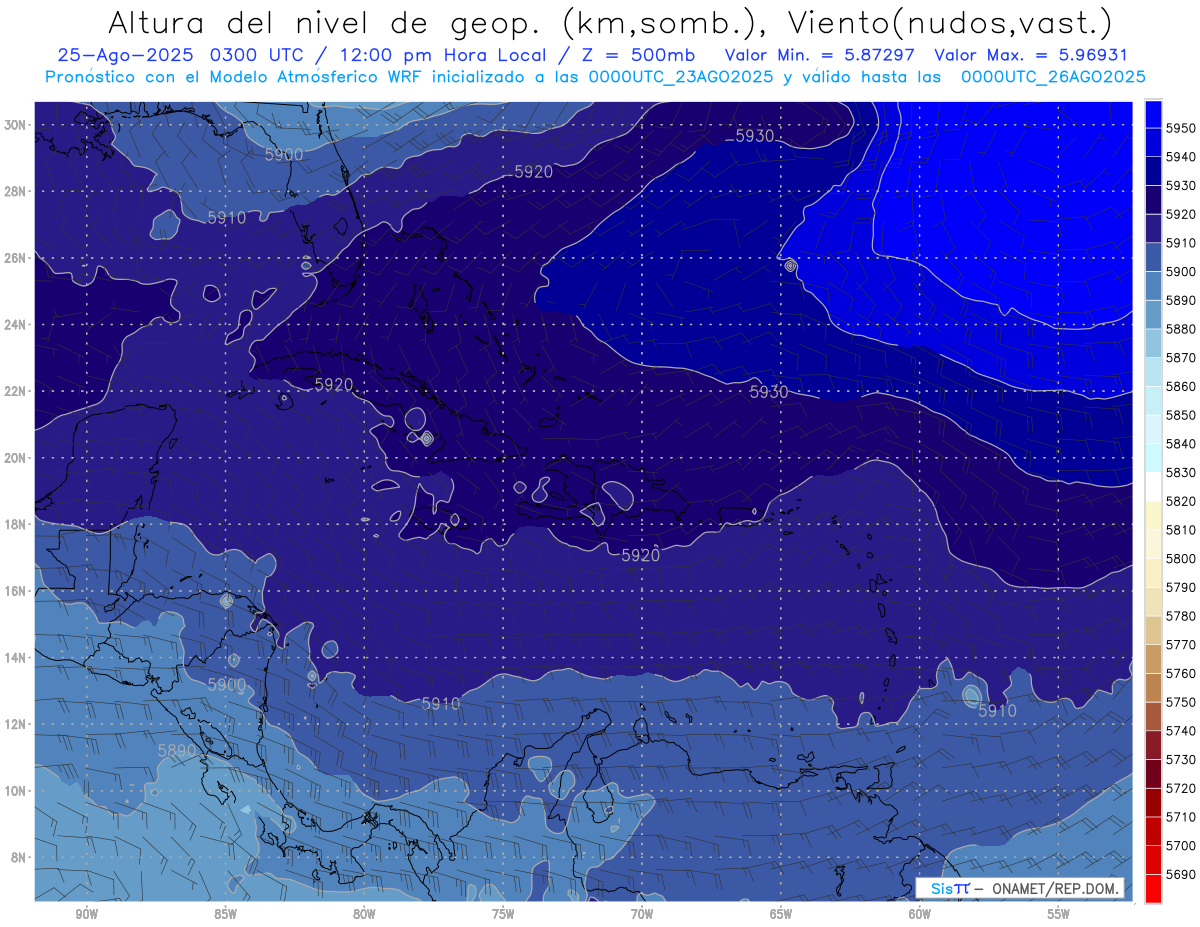Click the '0000UTC_26AGO2025' valid-until time
The image size is (1200, 927).
click(x=1053, y=77)
